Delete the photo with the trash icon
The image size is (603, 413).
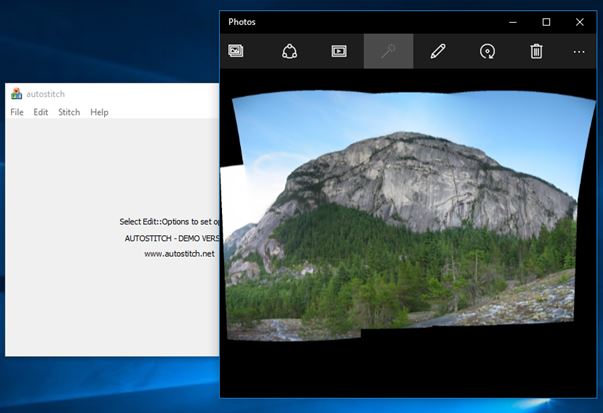536,51
